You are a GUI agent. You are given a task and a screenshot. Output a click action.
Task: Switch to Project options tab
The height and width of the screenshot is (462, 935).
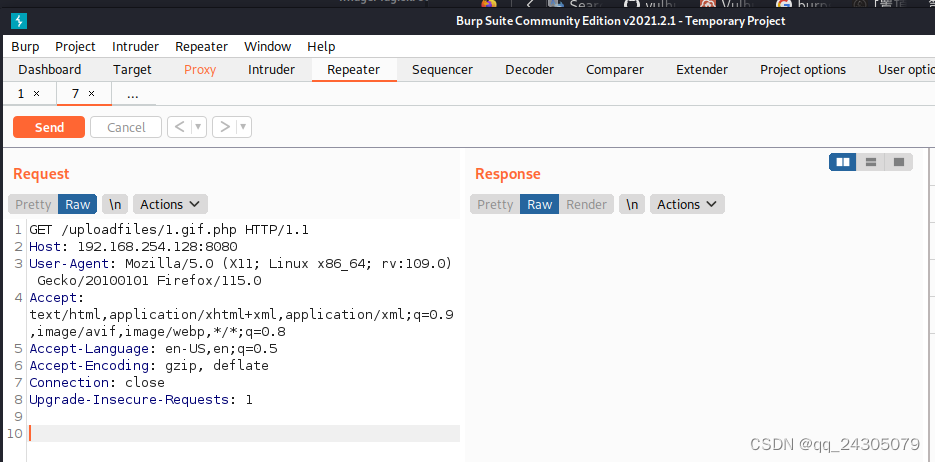coord(803,70)
